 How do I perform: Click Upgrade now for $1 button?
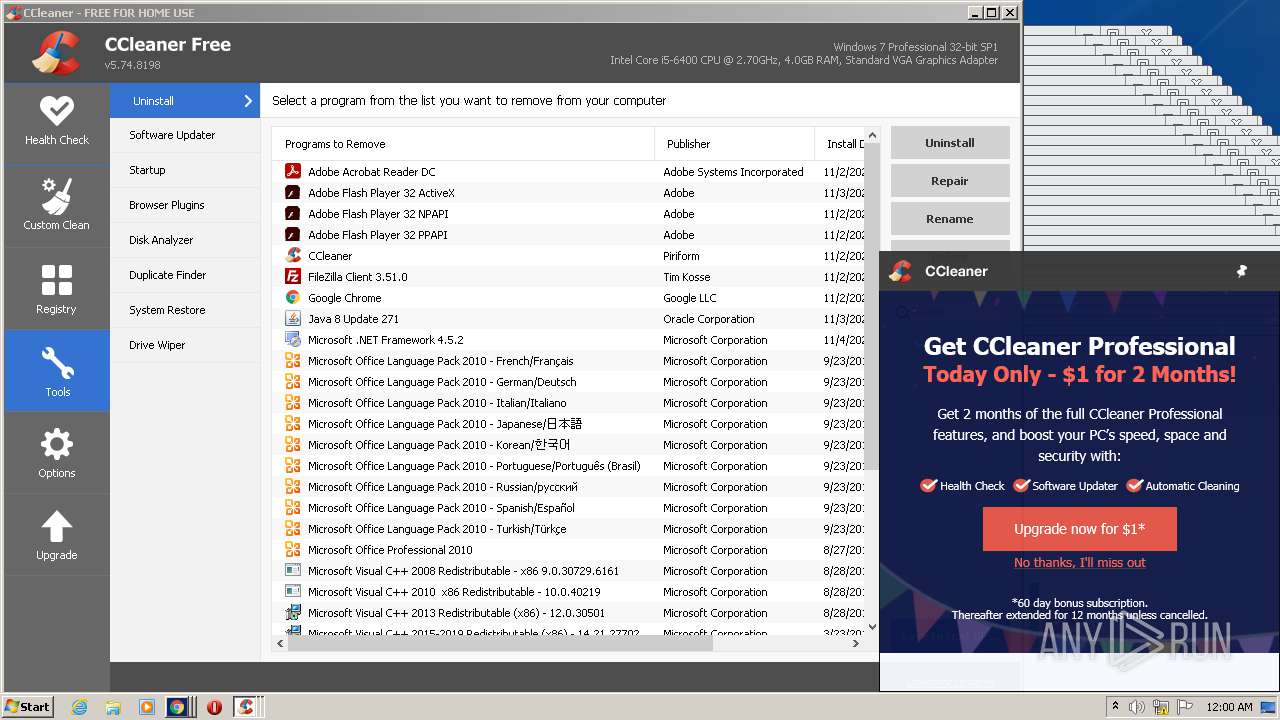coord(1080,529)
